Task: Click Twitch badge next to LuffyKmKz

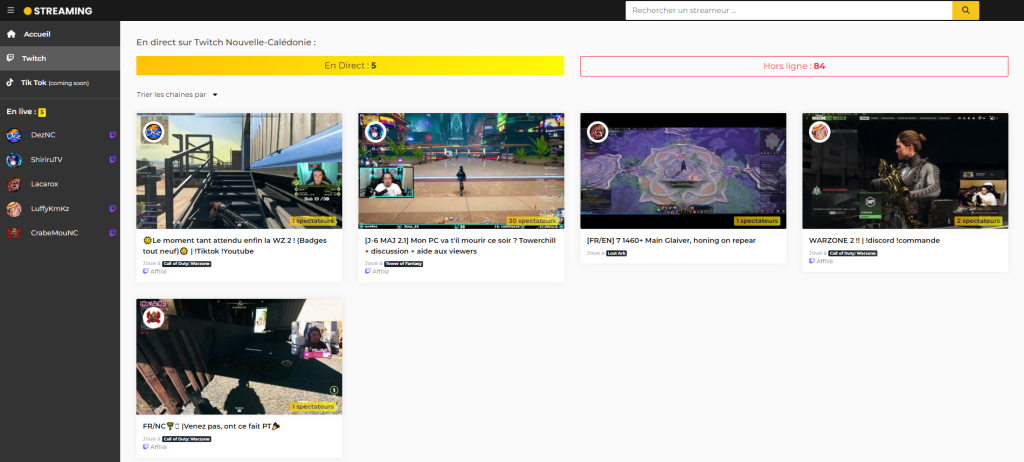Action: (113, 208)
